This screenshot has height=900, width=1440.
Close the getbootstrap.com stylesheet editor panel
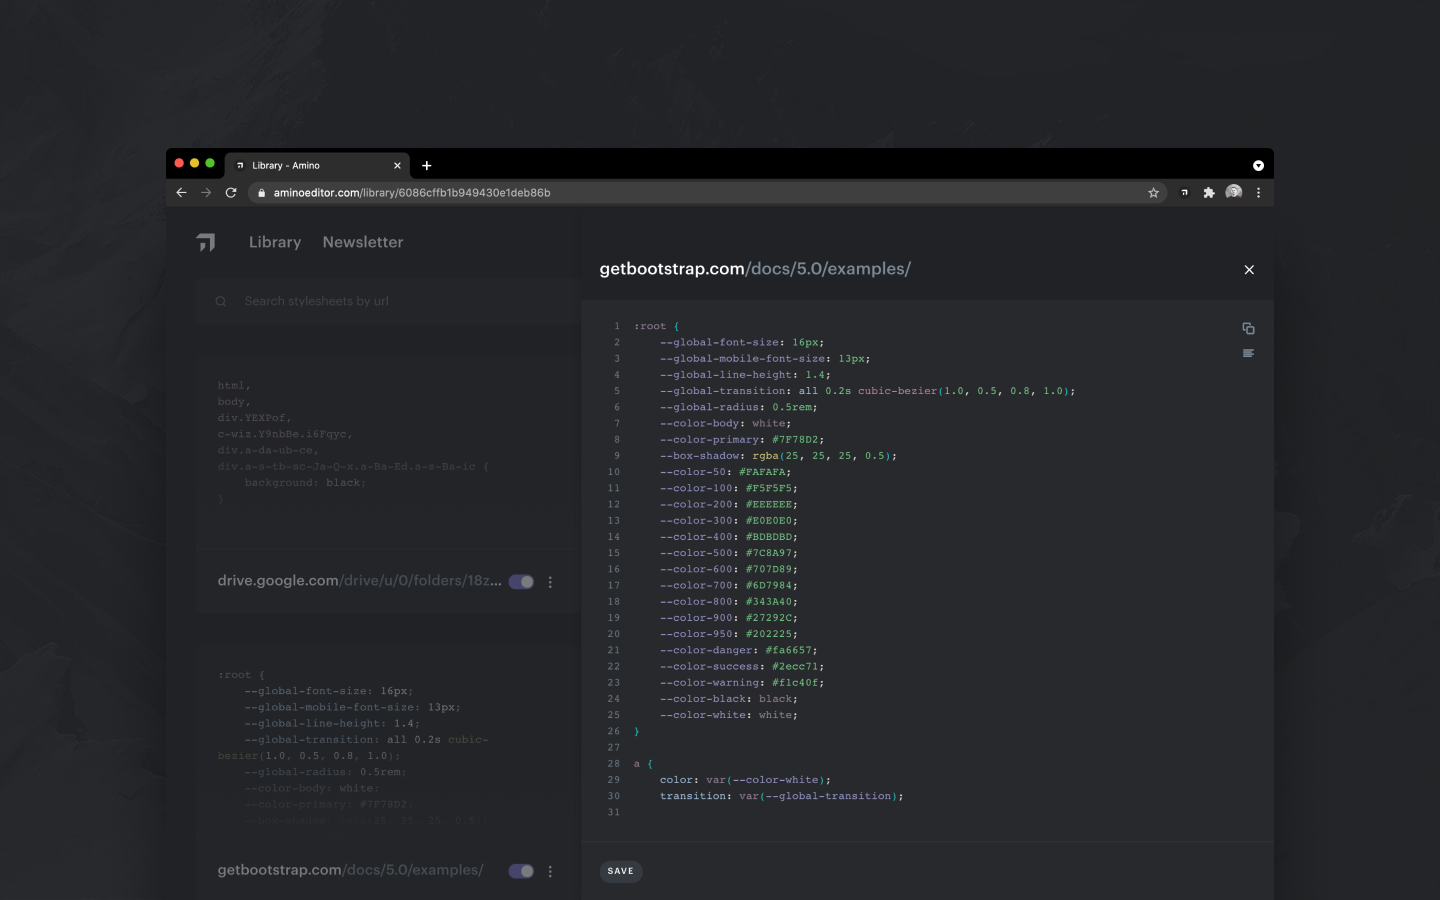pyautogui.click(x=1249, y=270)
